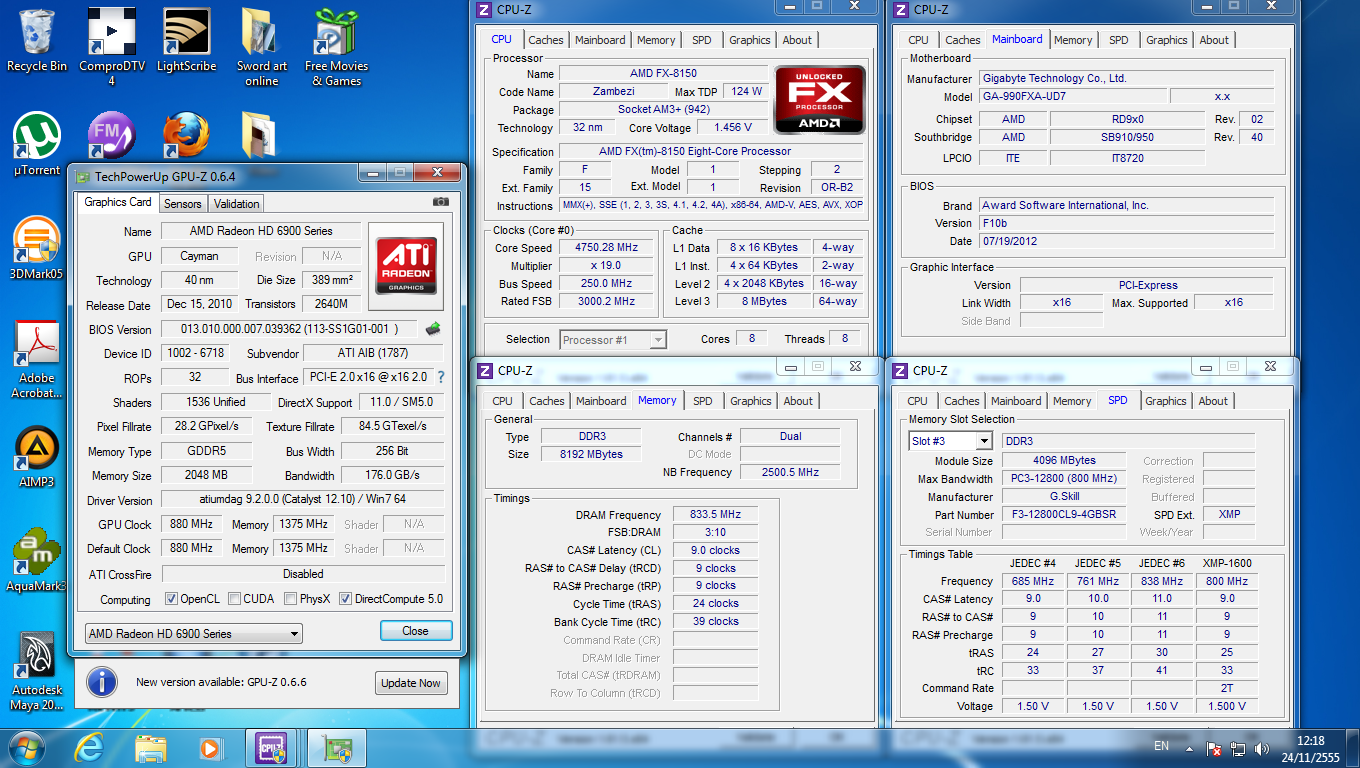Image resolution: width=1360 pixels, height=768 pixels.
Task: Open the Autodesk Maya shortcut
Action: tap(37, 672)
